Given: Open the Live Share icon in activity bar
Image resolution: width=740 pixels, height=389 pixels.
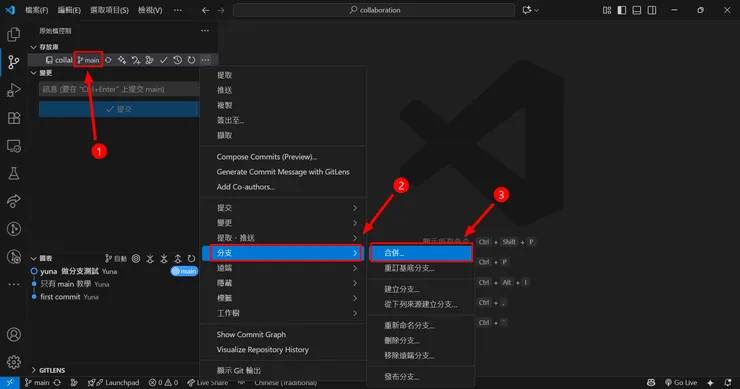Looking at the screenshot, I should coord(14,201).
